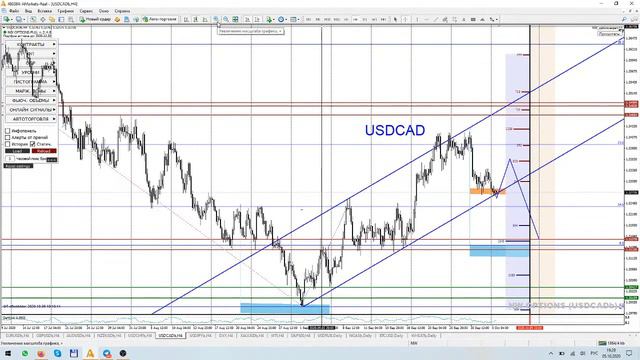Tile chart windows with the grid icon
This screenshot has width=640, height=360.
236,19
